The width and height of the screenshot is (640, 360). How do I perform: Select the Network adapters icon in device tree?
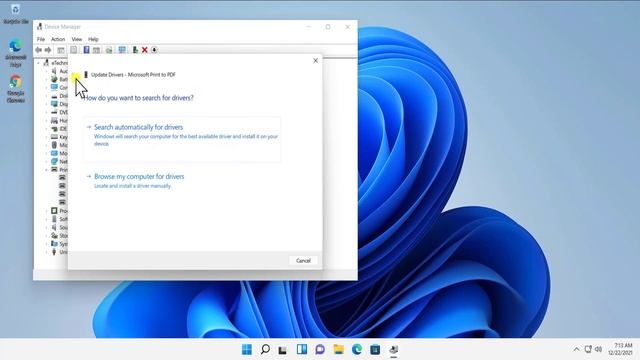point(54,161)
